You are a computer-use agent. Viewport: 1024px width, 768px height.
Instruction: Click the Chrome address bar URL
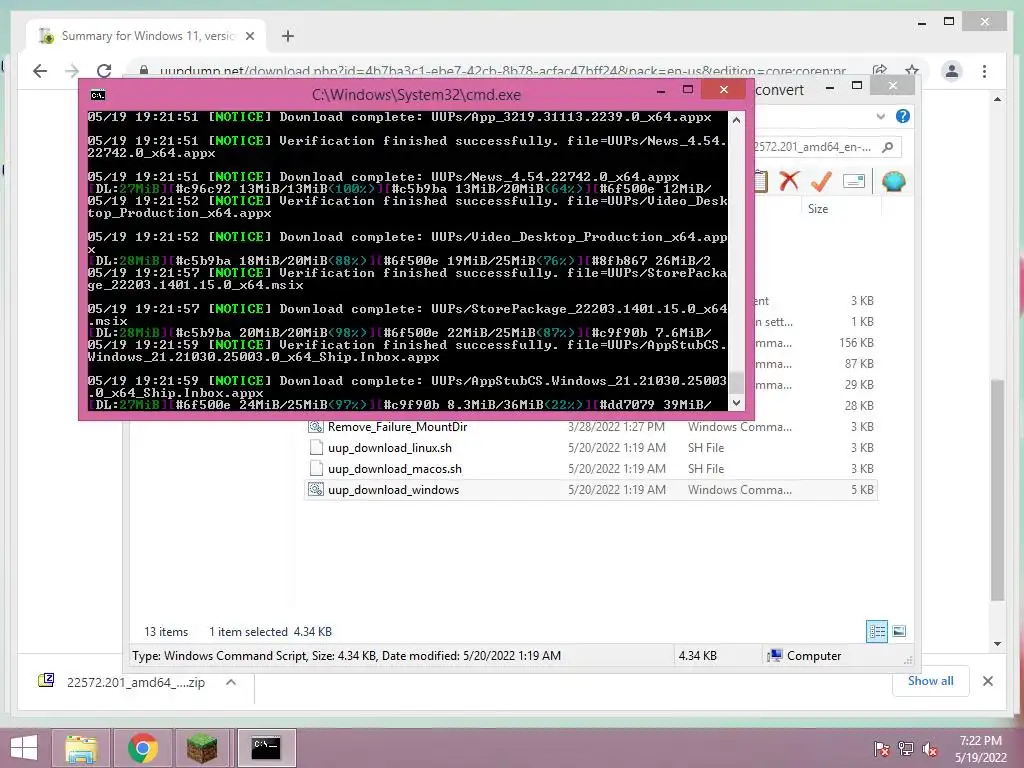tap(503, 71)
